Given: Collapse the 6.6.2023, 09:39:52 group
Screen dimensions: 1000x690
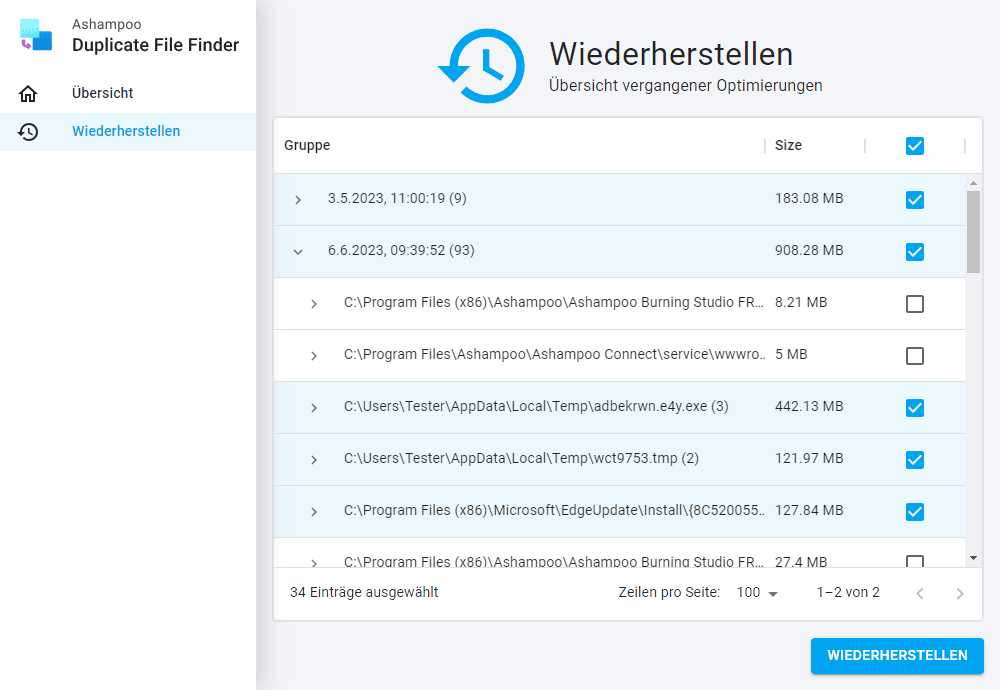Looking at the screenshot, I should click(x=298, y=252).
